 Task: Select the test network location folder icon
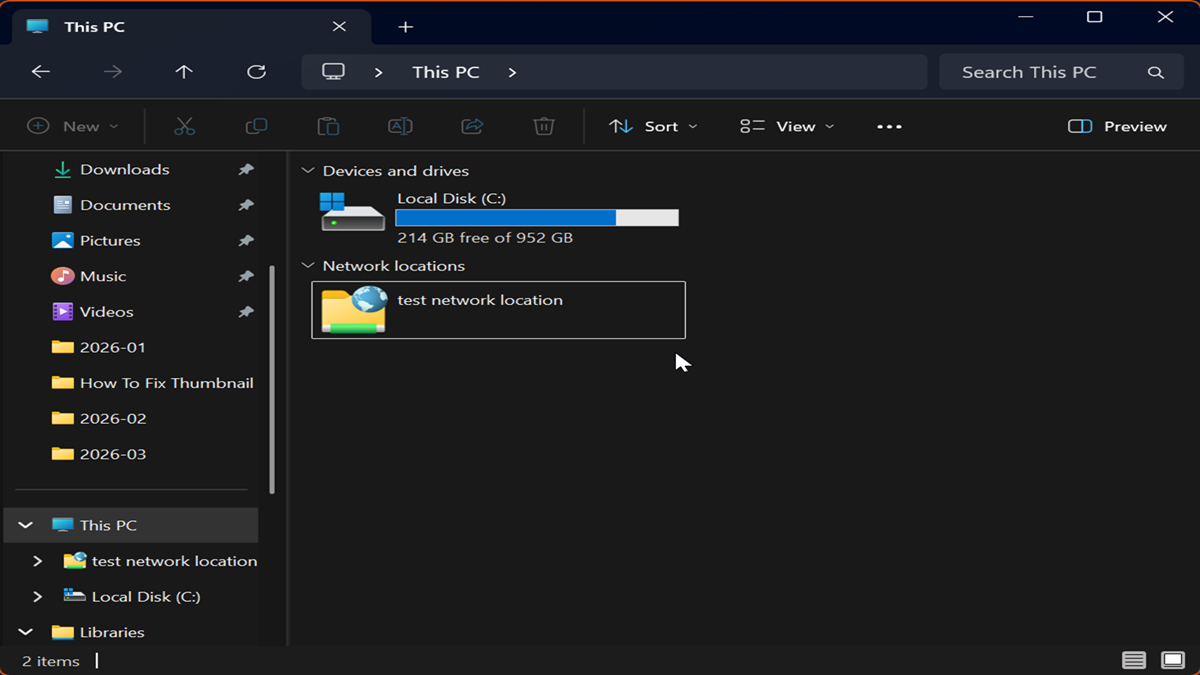click(353, 310)
